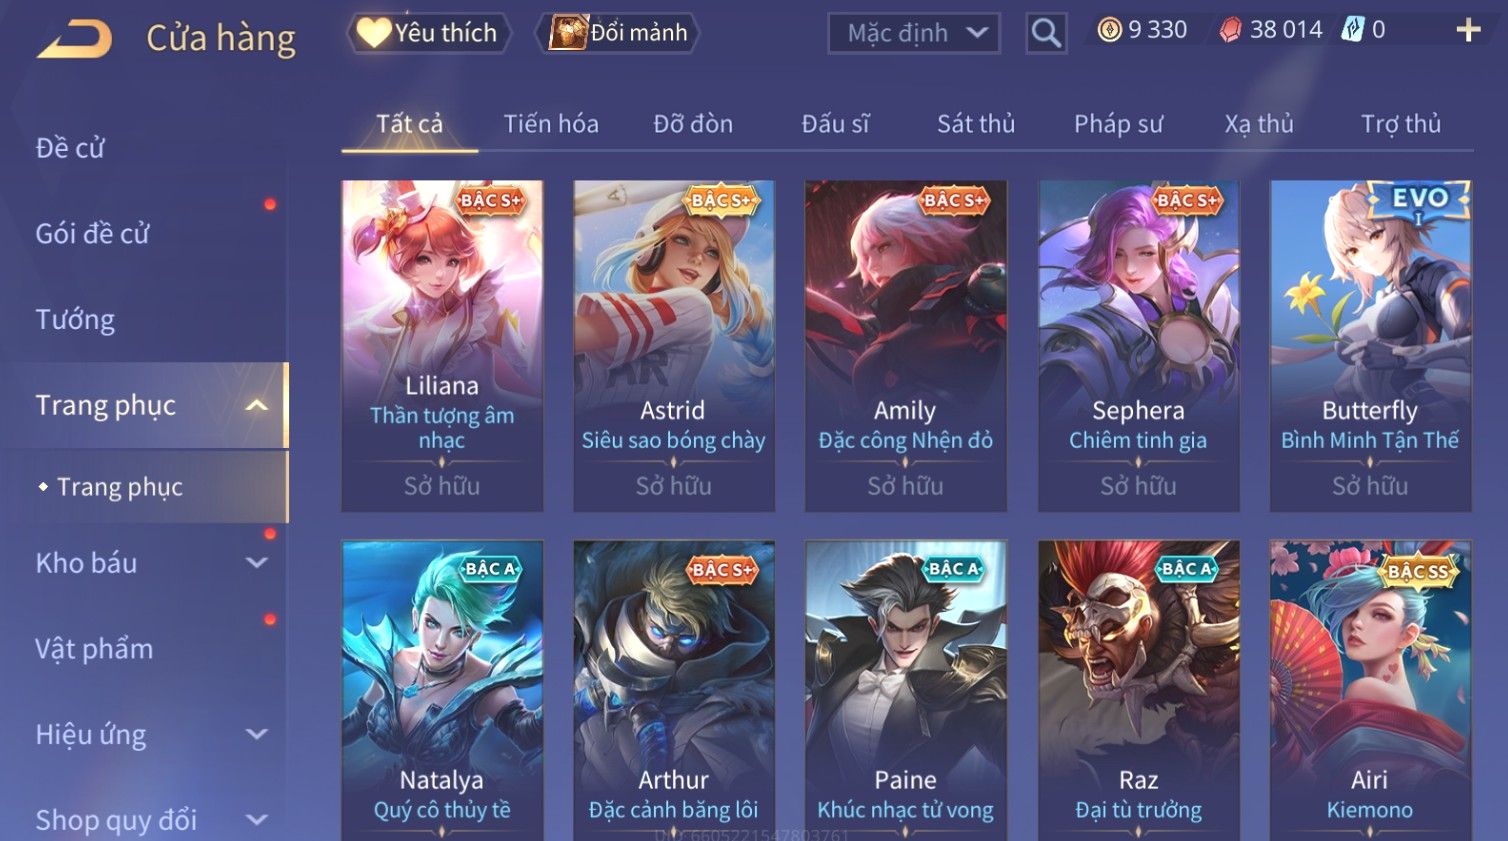Open Gói đề cử in sidebar
The image size is (1508, 841).
(92, 234)
